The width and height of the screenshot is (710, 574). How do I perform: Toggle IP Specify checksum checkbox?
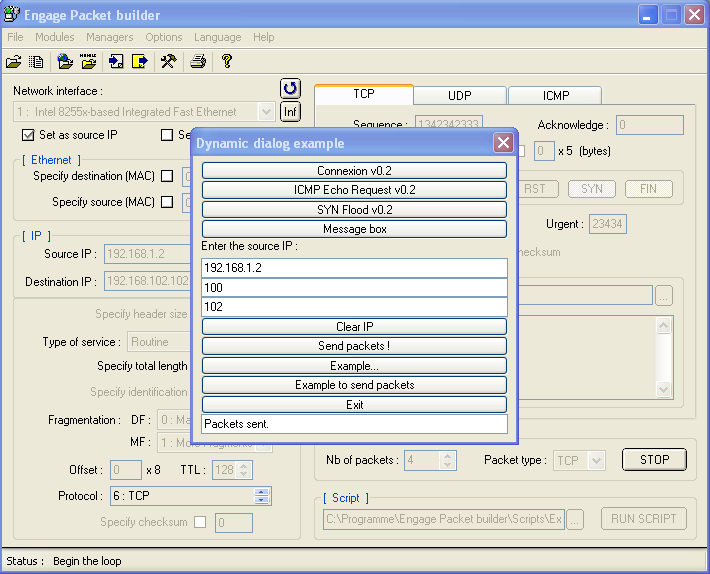point(200,522)
